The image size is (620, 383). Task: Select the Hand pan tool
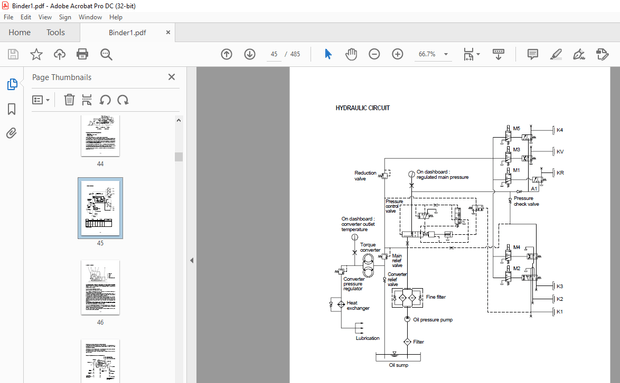[x=351, y=54]
